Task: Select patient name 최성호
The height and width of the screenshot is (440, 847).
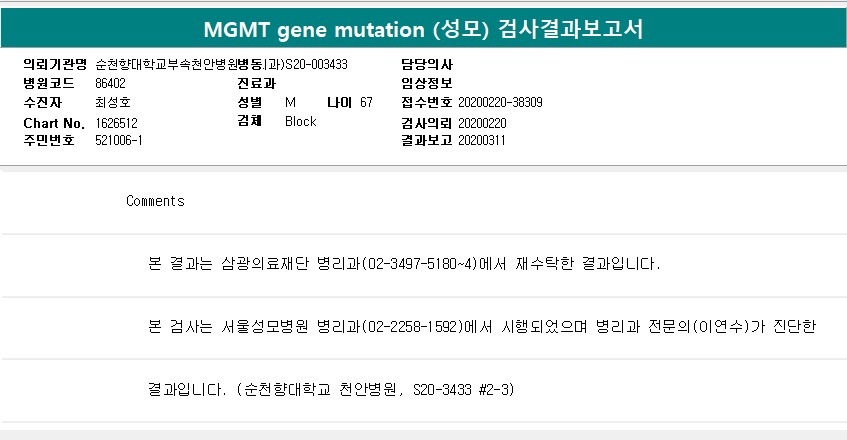Action: 113,102
